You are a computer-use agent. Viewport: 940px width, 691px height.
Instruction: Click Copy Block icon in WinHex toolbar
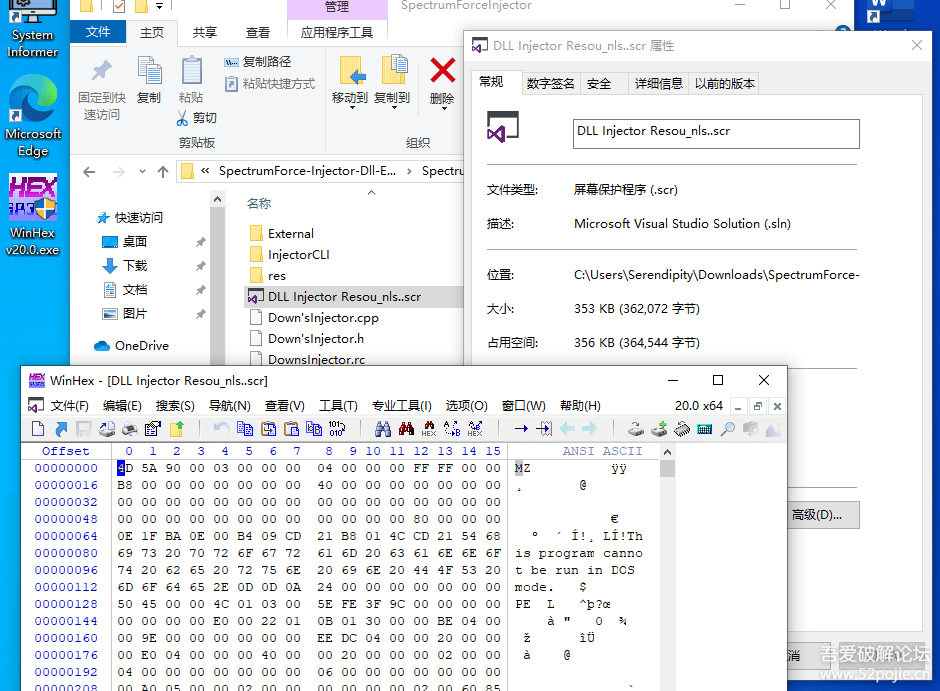pyautogui.click(x=245, y=429)
